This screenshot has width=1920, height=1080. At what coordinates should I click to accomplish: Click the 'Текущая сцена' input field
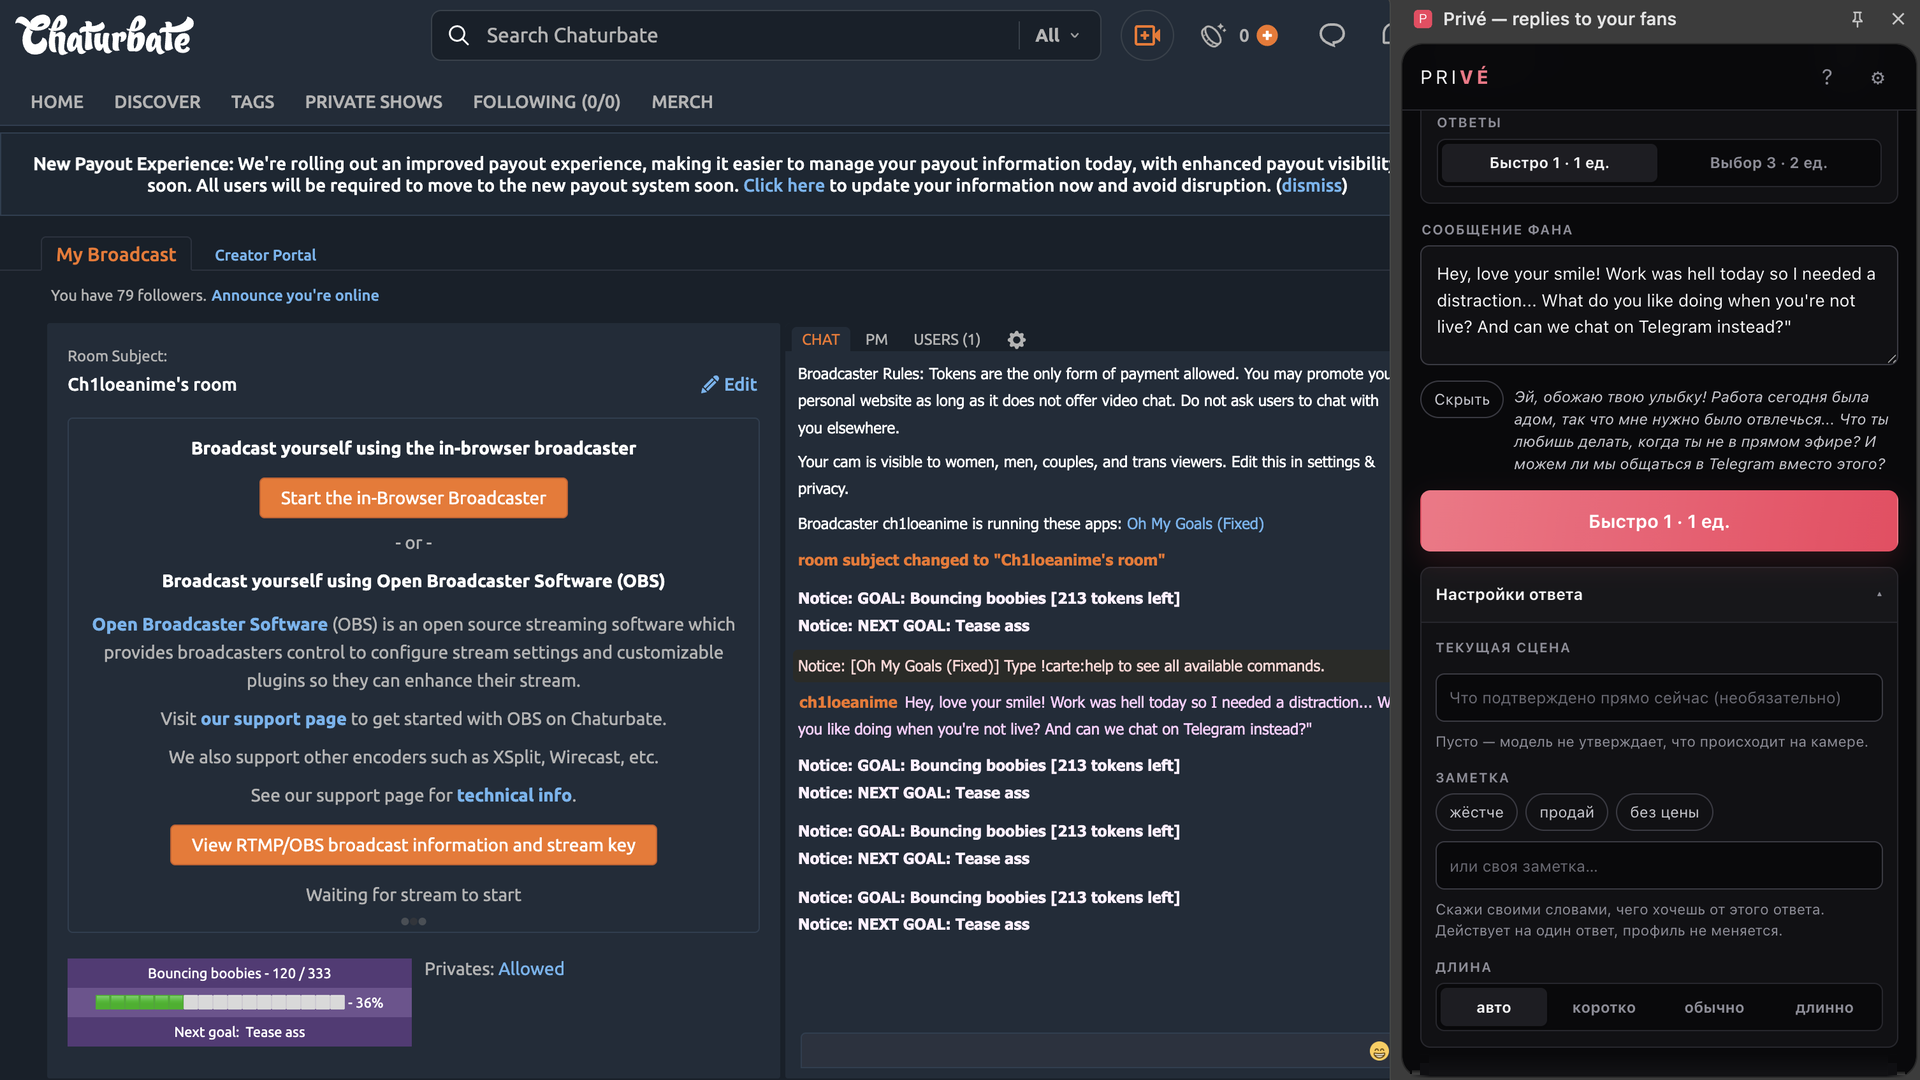click(x=1659, y=698)
